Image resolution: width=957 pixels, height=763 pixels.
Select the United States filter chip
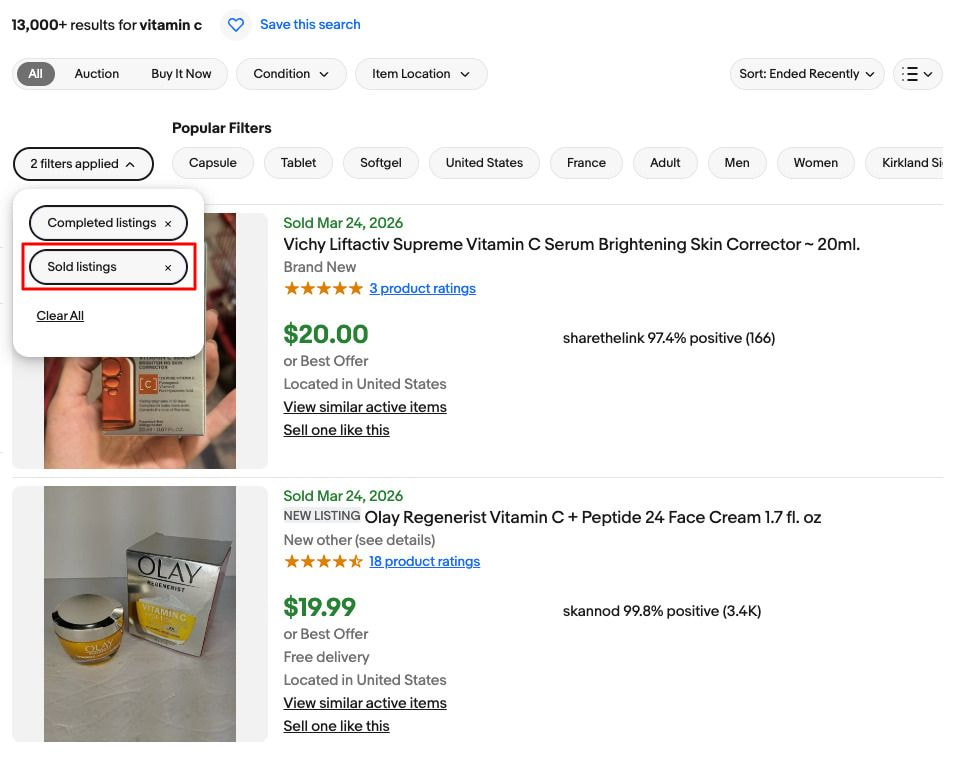[484, 163]
